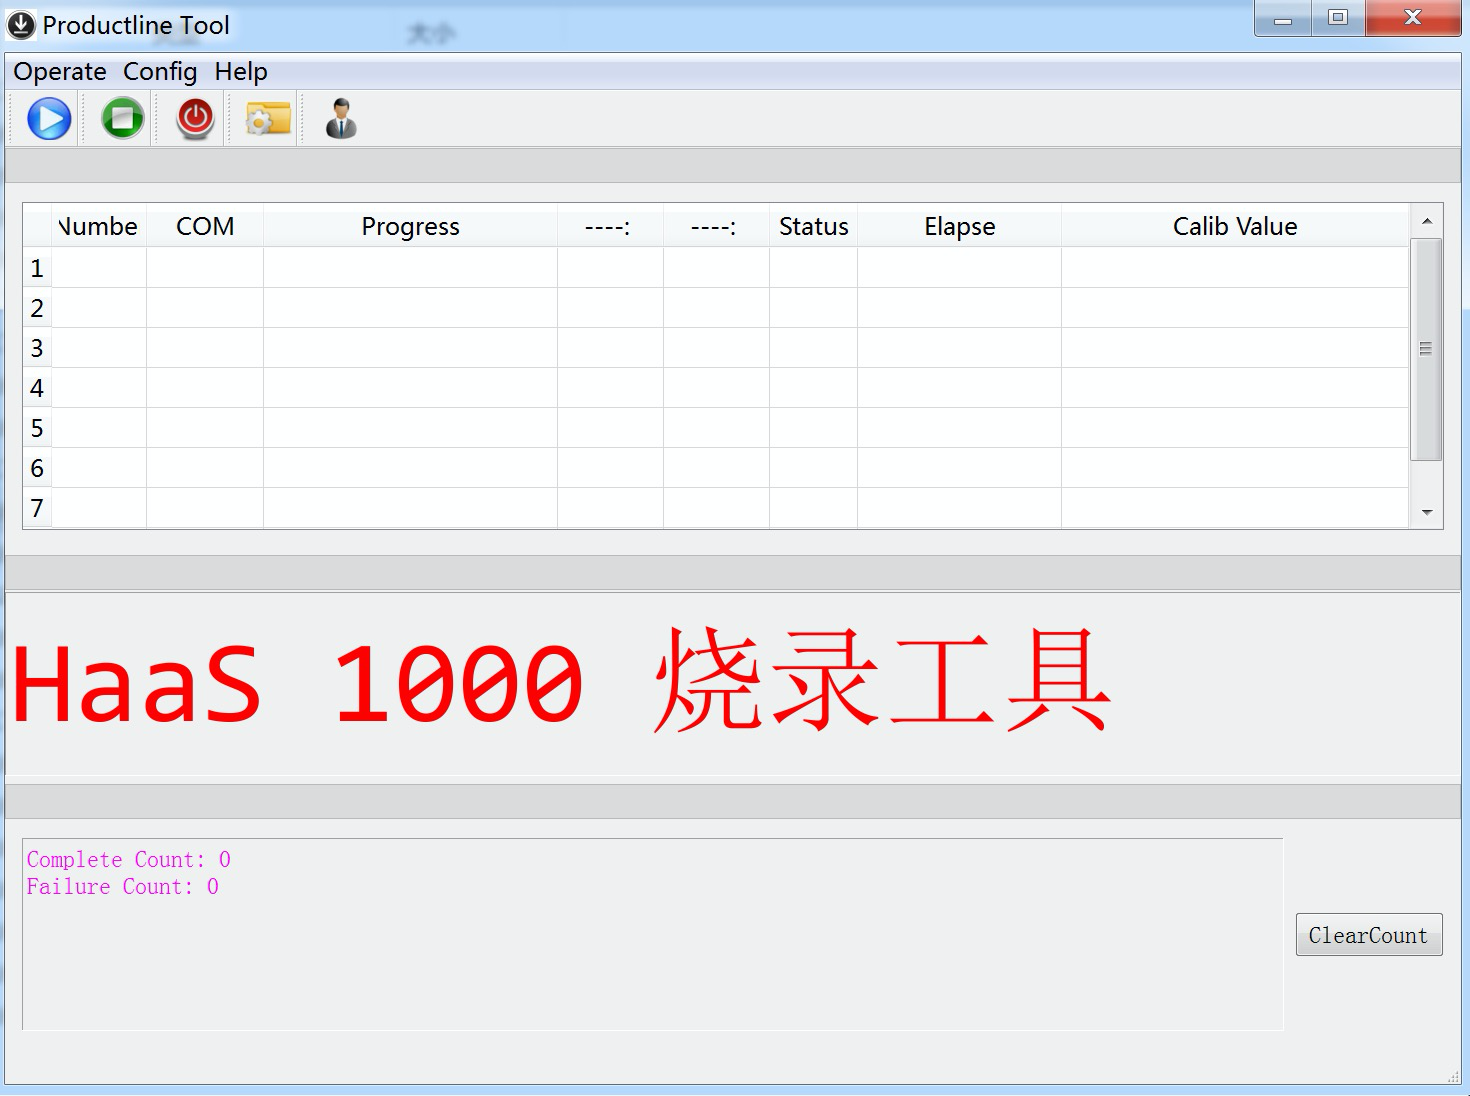Select row header 4

pos(37,388)
